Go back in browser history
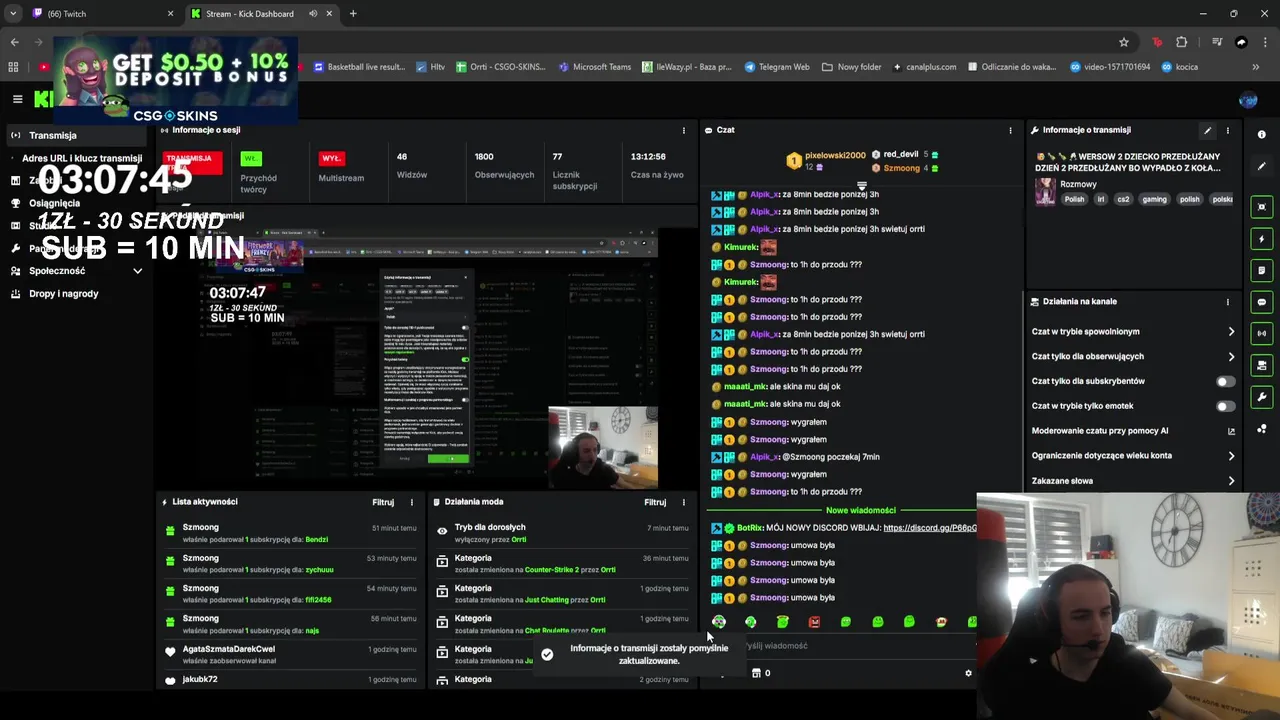Image resolution: width=1280 pixels, height=720 pixels. tap(14, 42)
